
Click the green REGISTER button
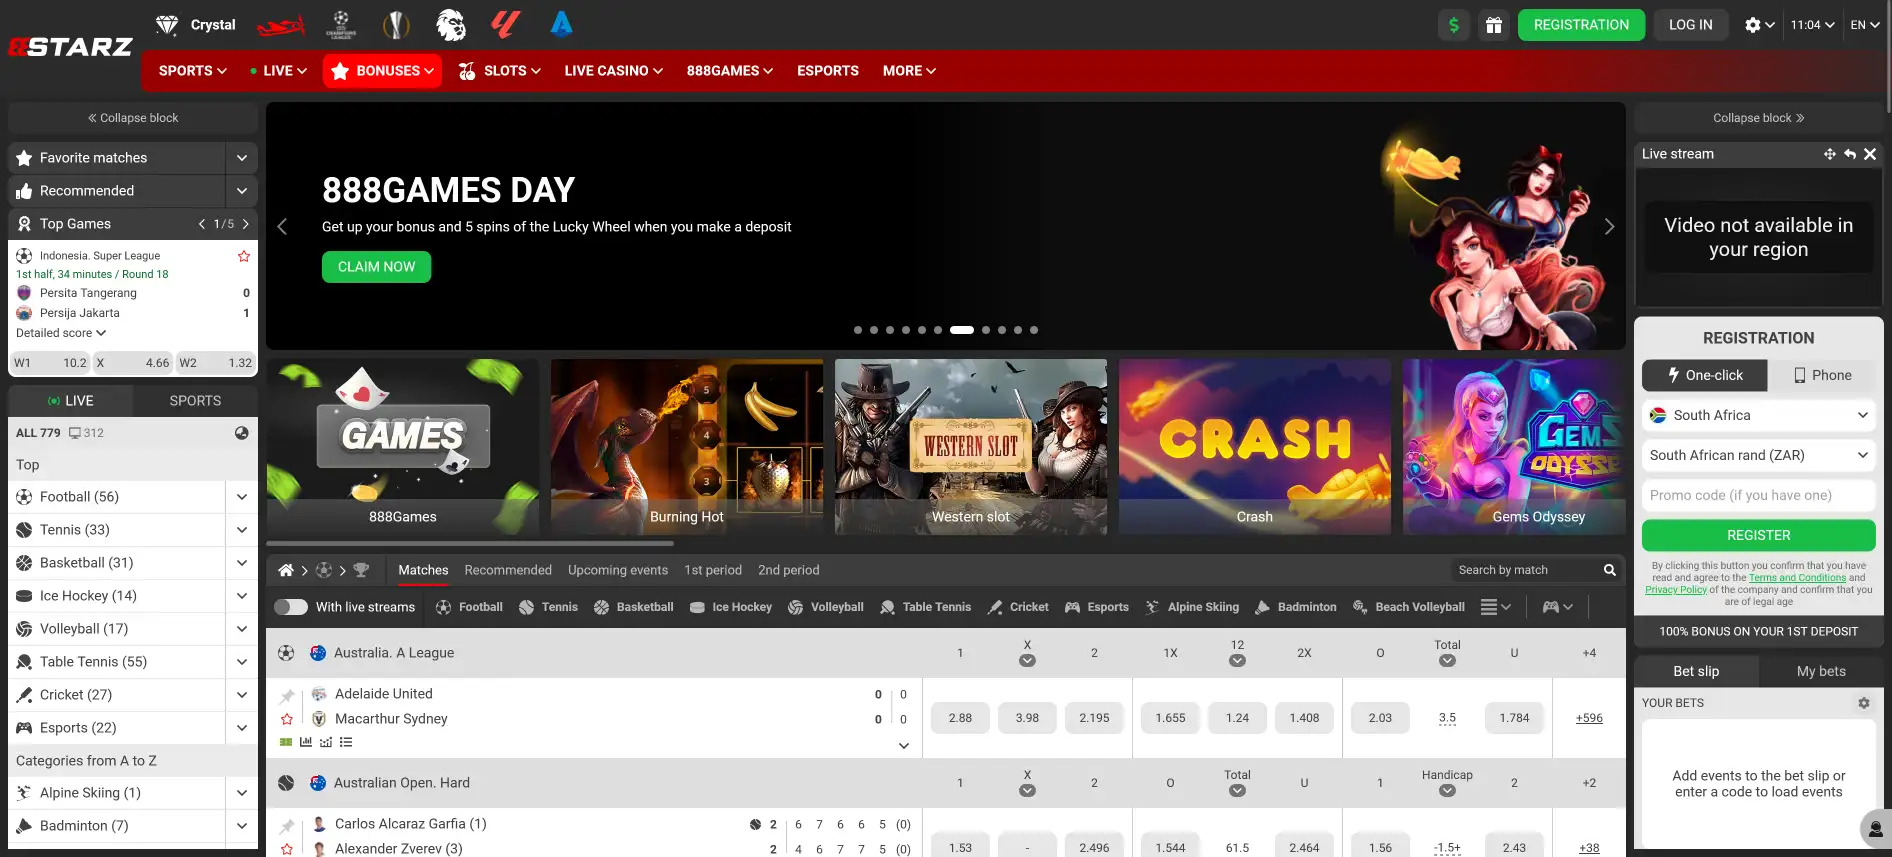(1758, 535)
